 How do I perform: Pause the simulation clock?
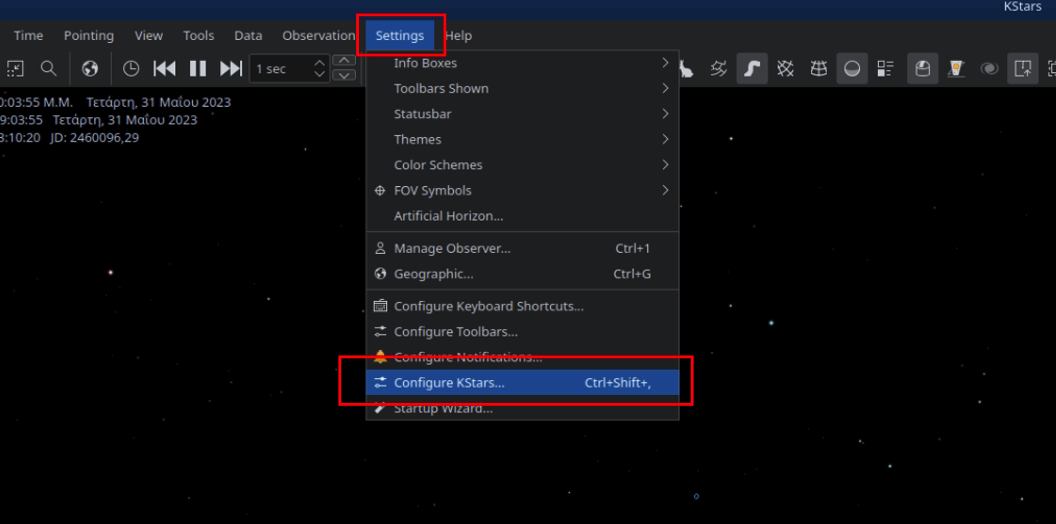click(198, 69)
